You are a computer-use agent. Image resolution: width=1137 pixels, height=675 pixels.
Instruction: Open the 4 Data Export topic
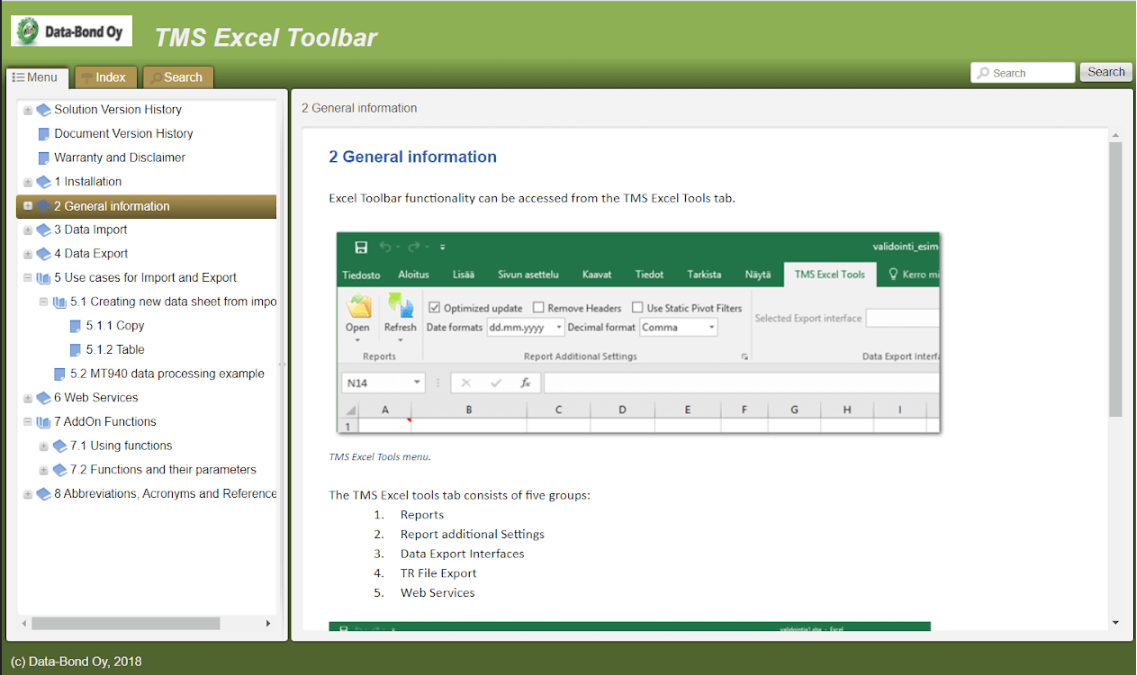96,254
